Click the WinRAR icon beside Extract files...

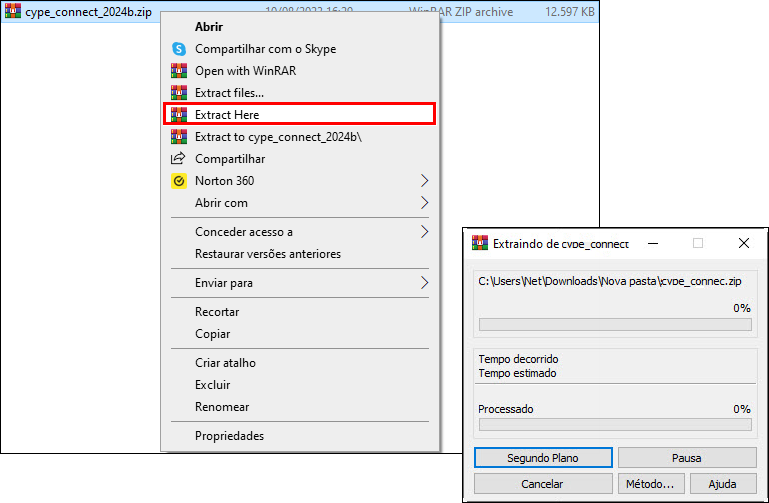pos(179,93)
